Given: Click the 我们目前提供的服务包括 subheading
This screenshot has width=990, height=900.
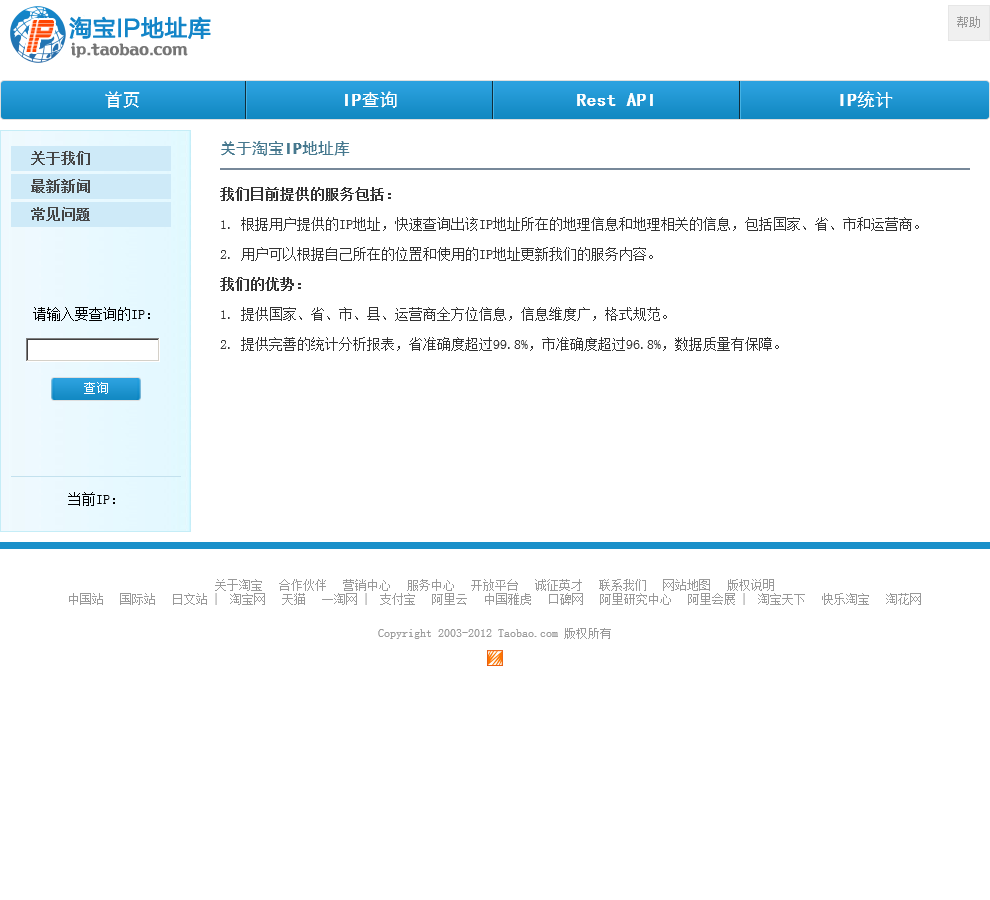Looking at the screenshot, I should (x=306, y=195).
